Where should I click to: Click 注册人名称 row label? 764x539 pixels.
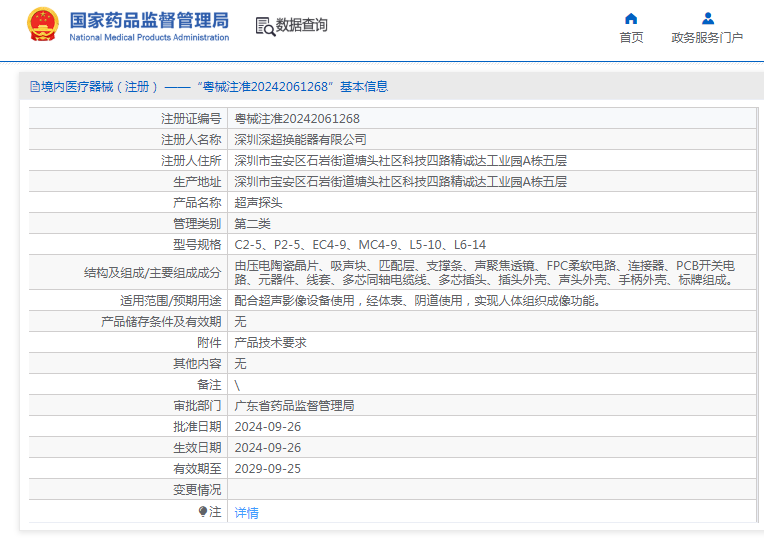tap(191, 140)
